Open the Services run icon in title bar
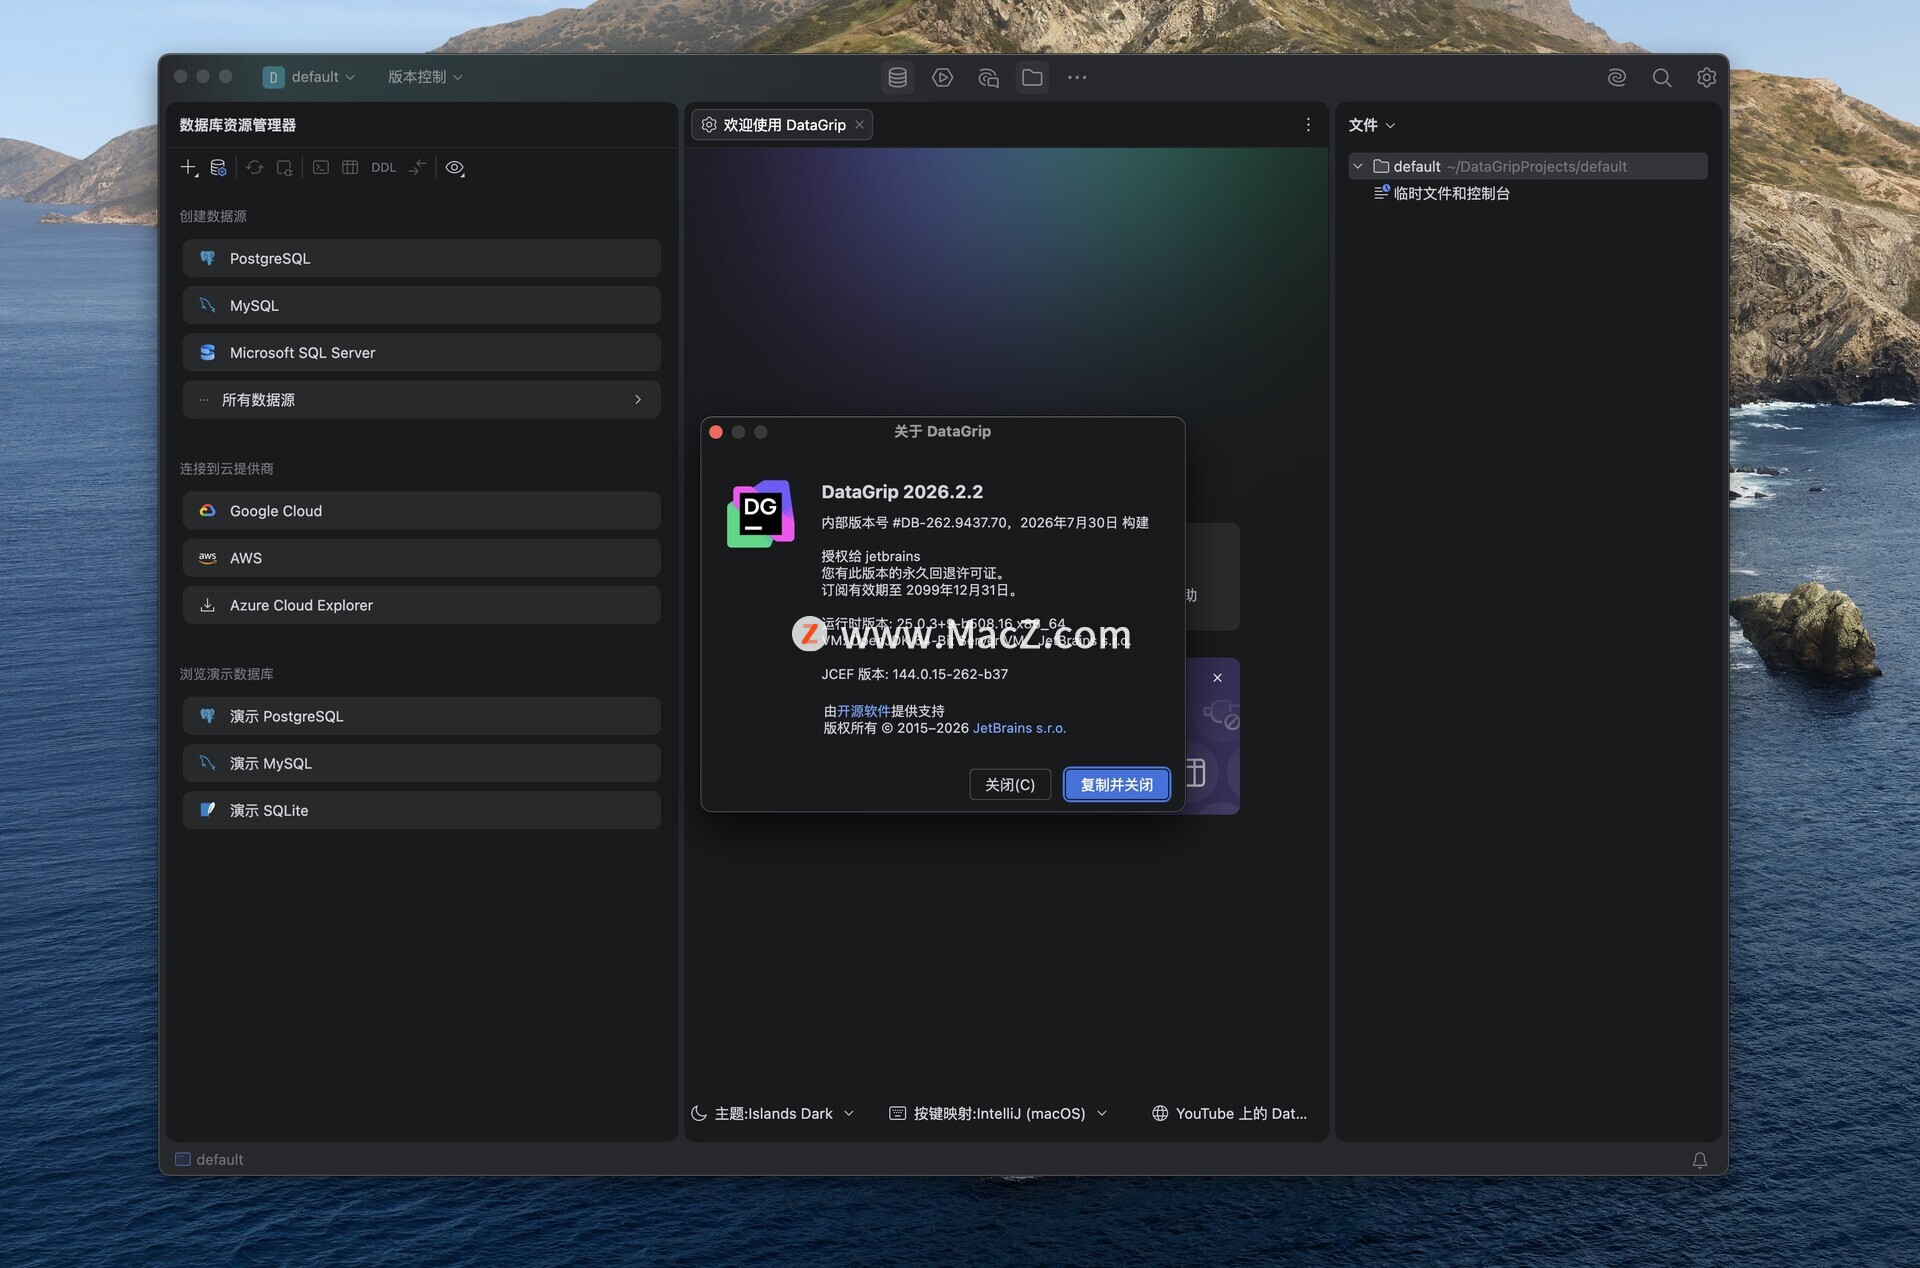Screen dimensions: 1920x1268 click(x=942, y=77)
